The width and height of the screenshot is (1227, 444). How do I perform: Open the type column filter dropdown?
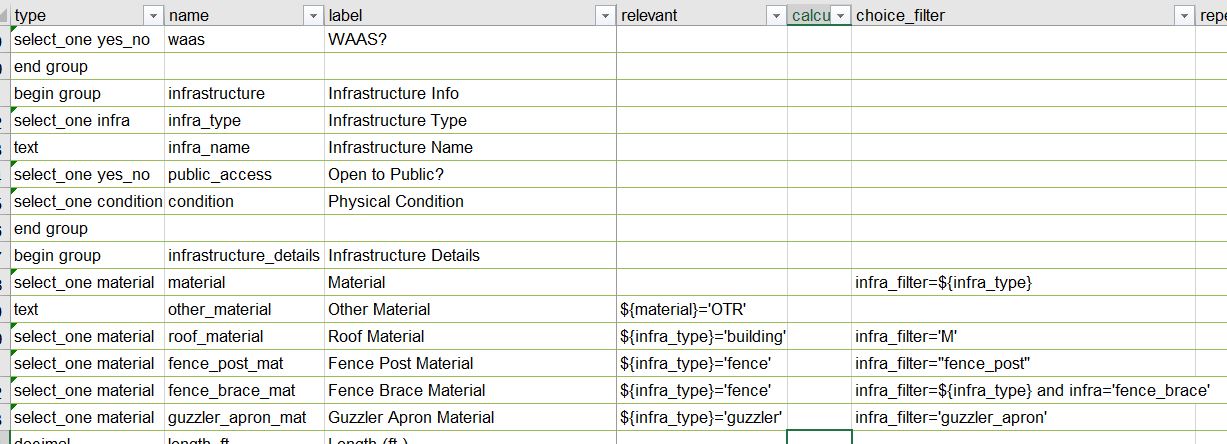point(153,16)
